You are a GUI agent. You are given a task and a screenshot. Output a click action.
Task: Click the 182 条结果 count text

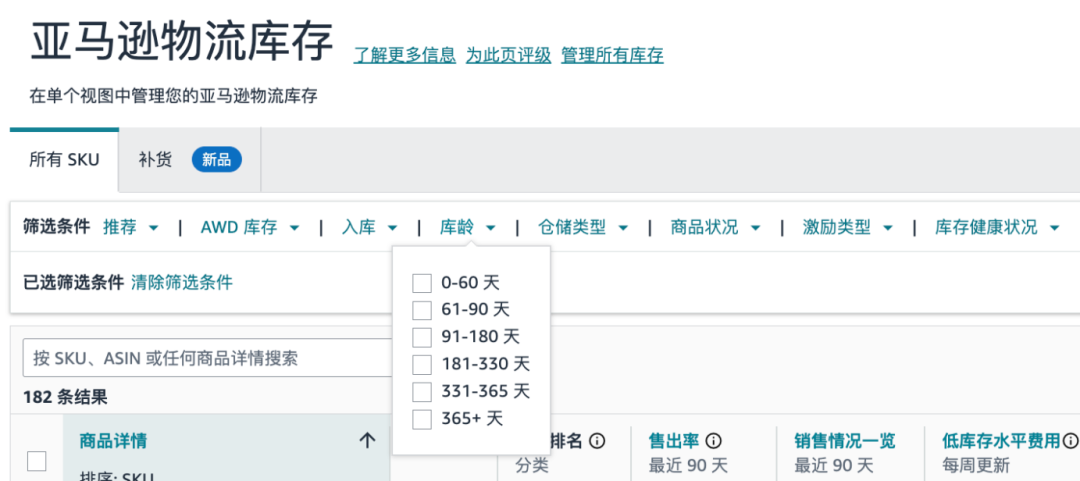65,397
